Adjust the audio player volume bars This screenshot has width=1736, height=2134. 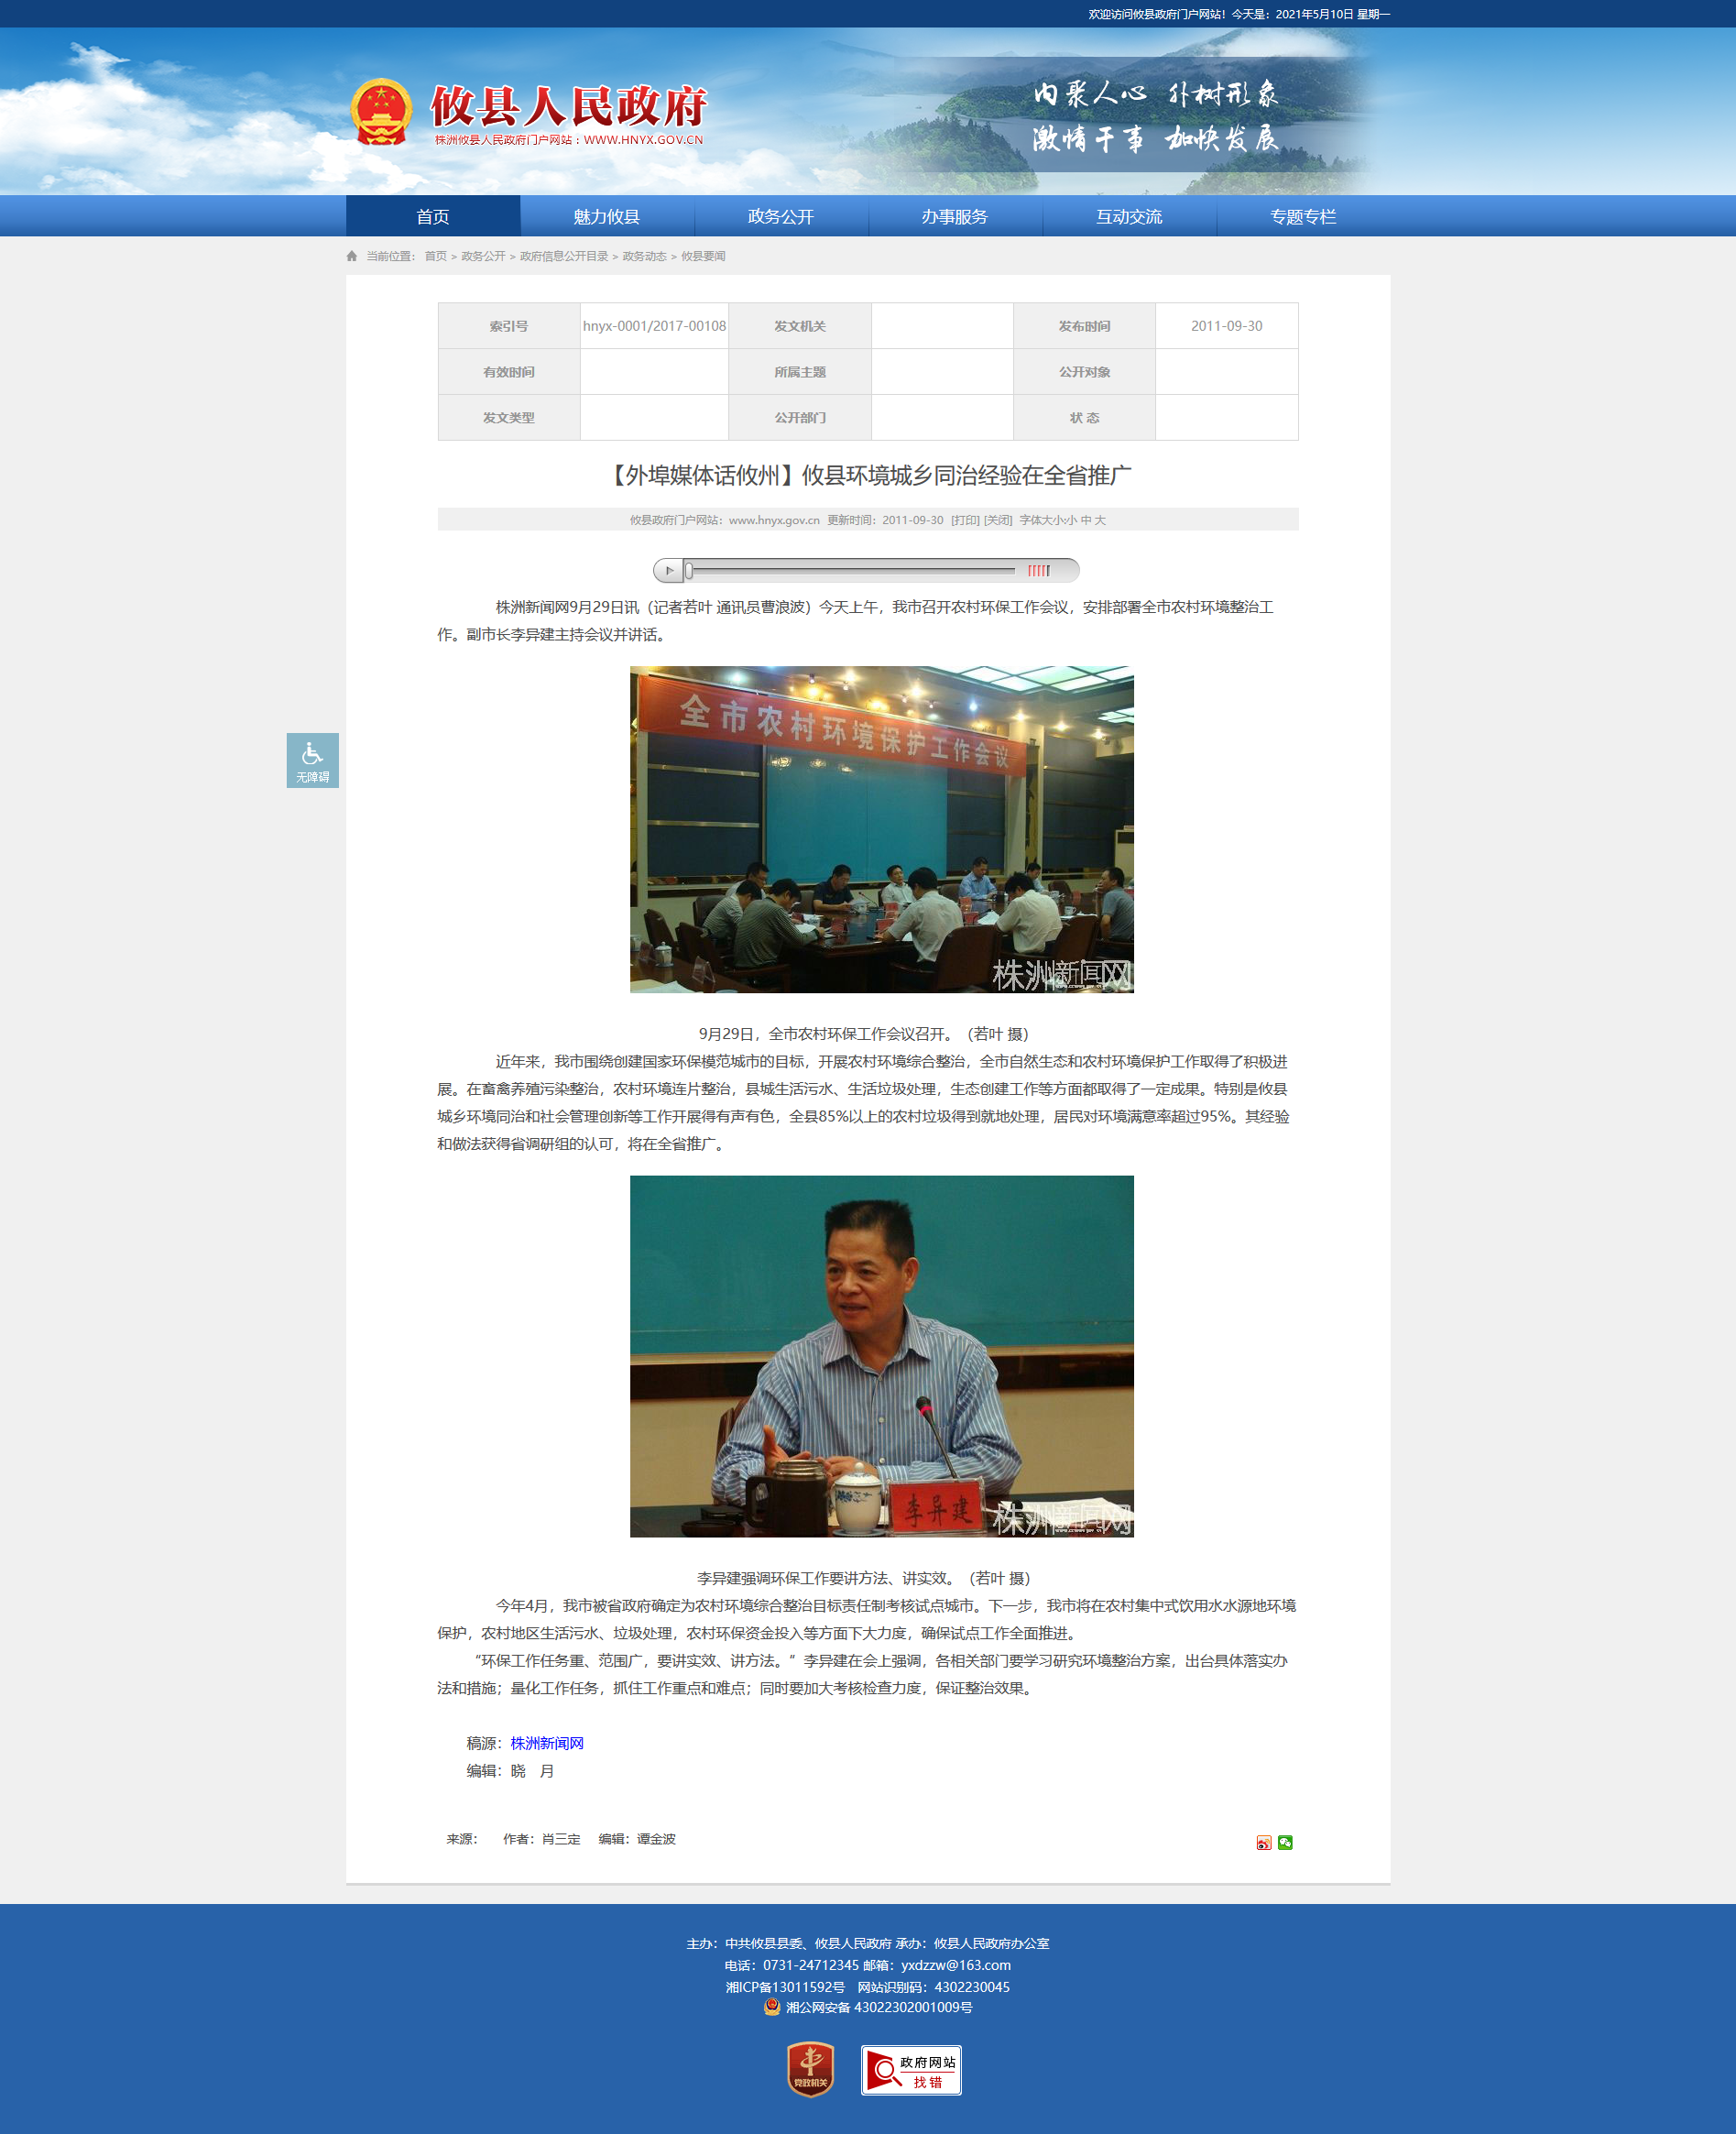point(1039,571)
